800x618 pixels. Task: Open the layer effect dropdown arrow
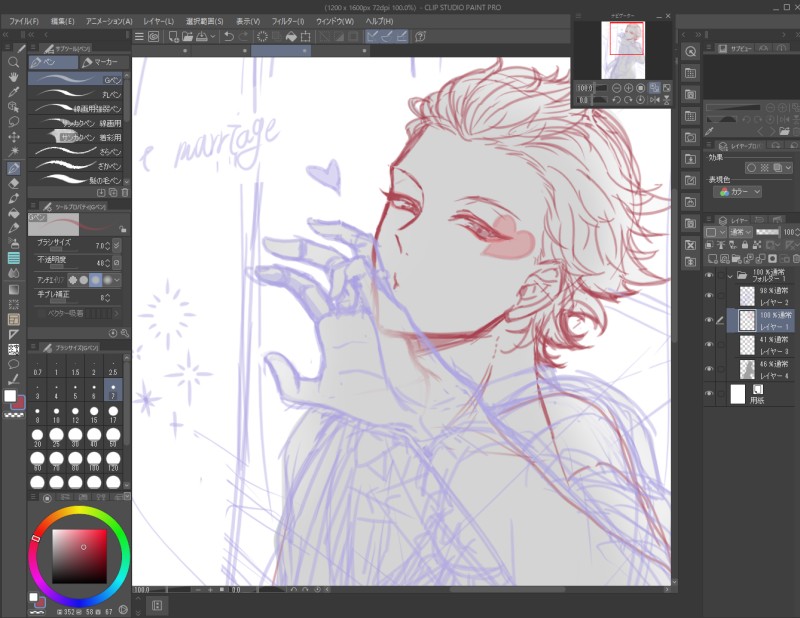pos(788,168)
